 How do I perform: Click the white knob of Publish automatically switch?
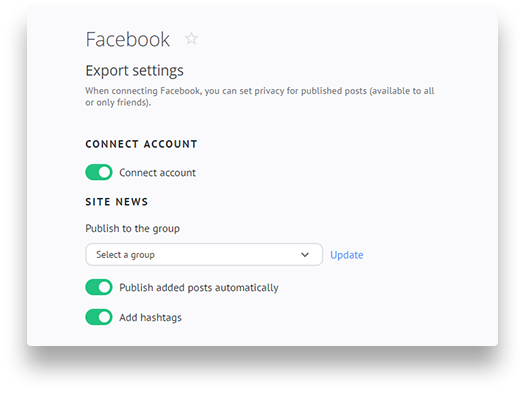pyautogui.click(x=105, y=287)
